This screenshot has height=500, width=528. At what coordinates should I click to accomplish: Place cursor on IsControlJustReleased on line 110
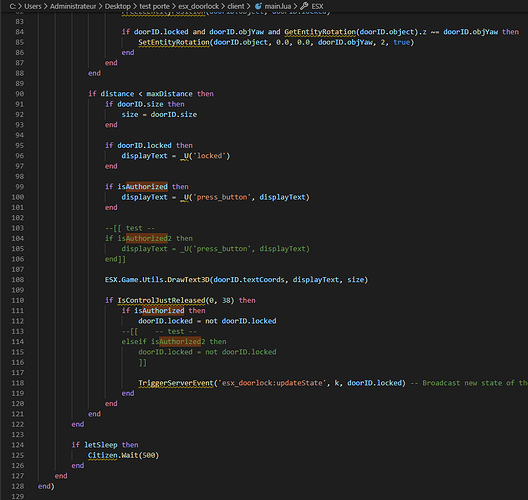coord(161,300)
